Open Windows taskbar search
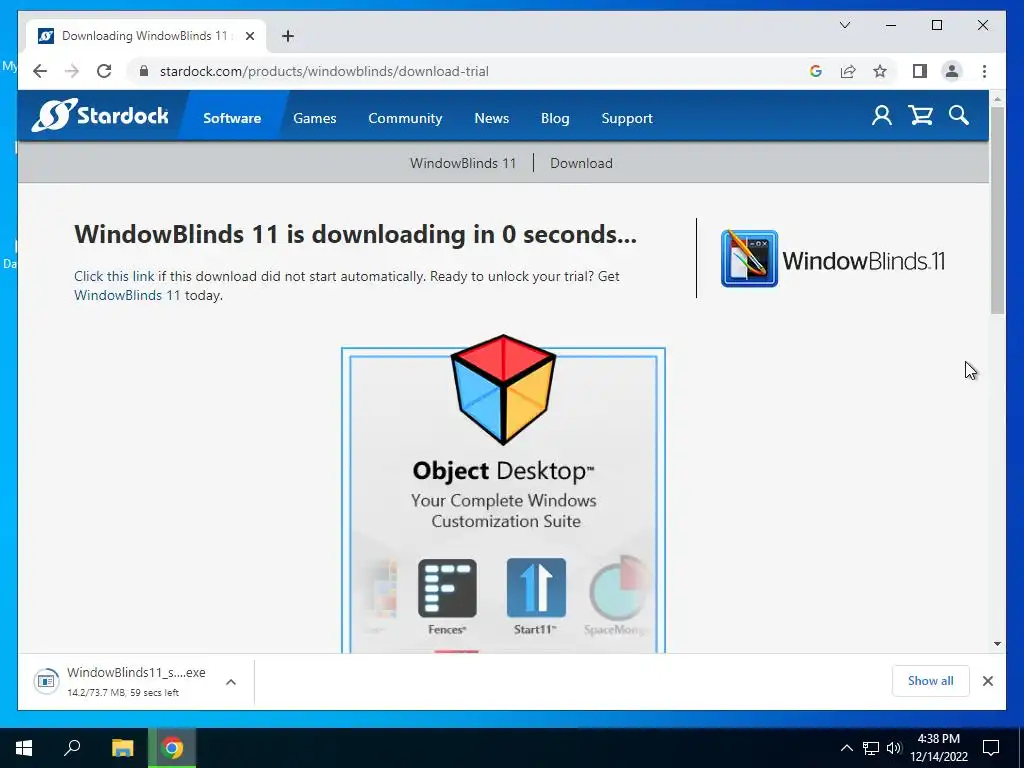The height and width of the screenshot is (768, 1024). 72,748
